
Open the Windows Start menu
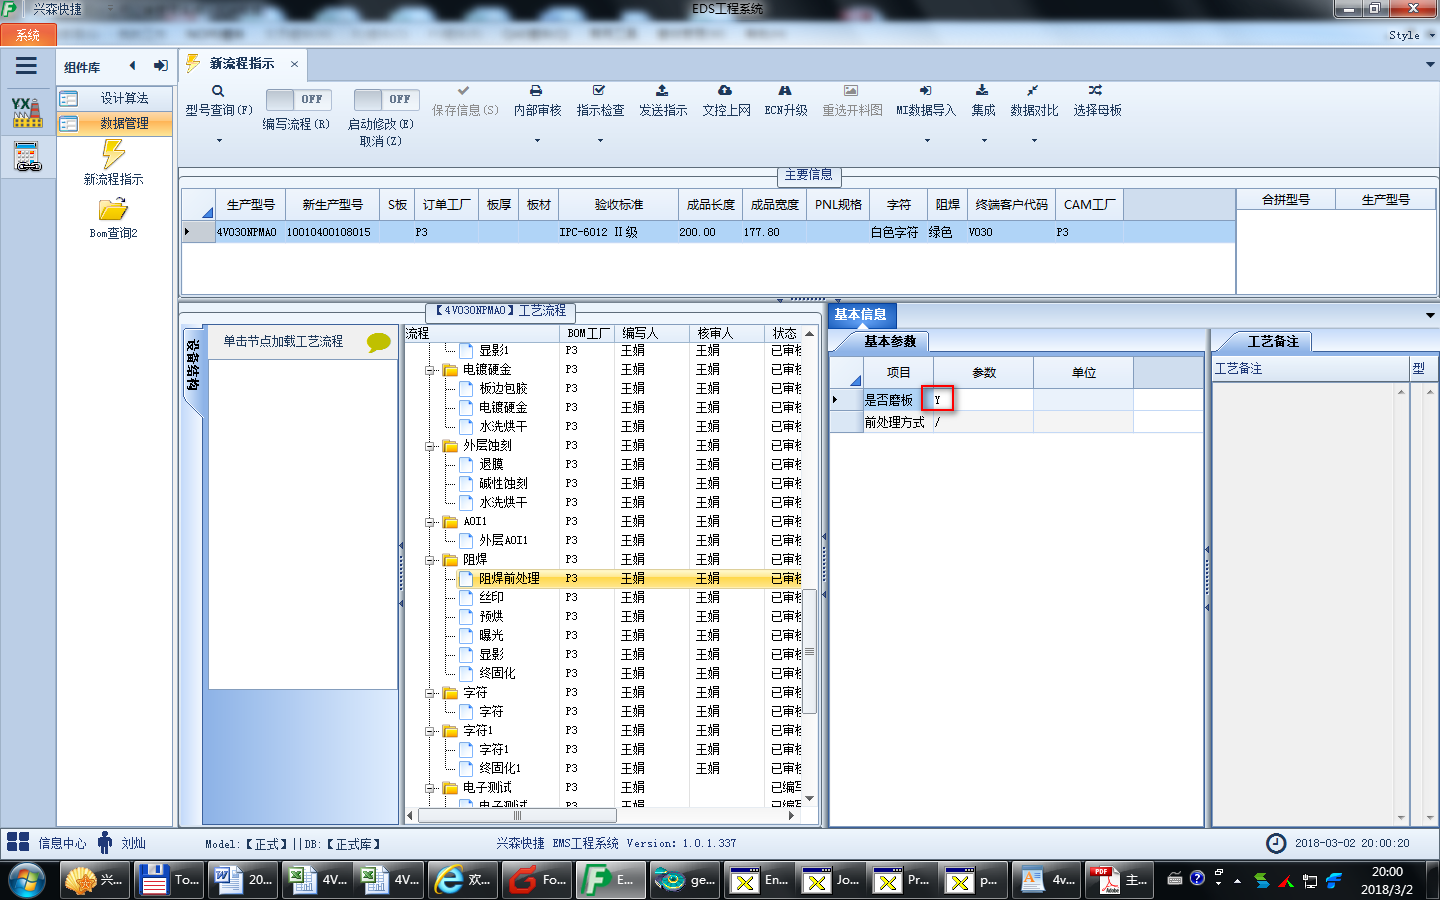coord(27,881)
